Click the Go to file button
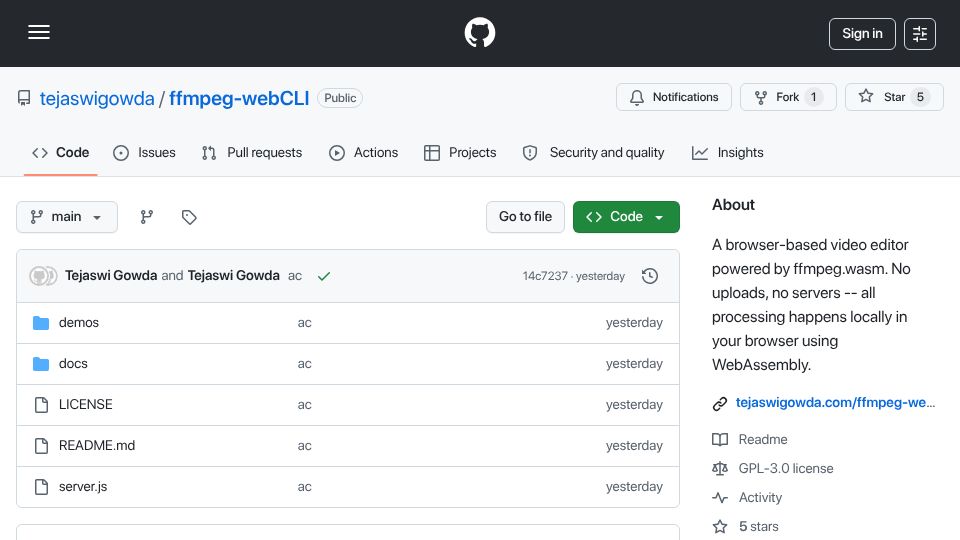This screenshot has width=960, height=540. 525,217
